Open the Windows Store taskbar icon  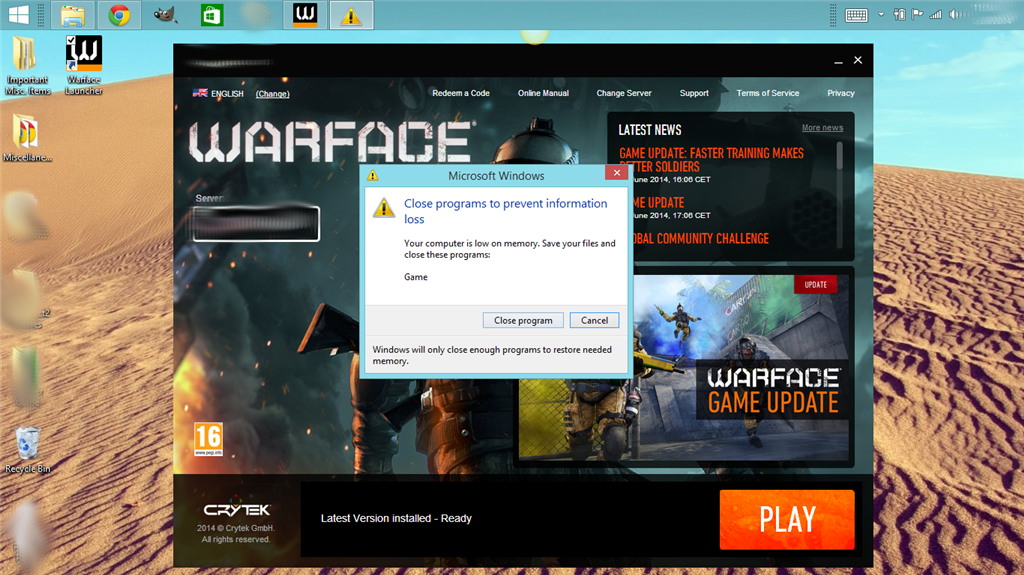pos(212,15)
